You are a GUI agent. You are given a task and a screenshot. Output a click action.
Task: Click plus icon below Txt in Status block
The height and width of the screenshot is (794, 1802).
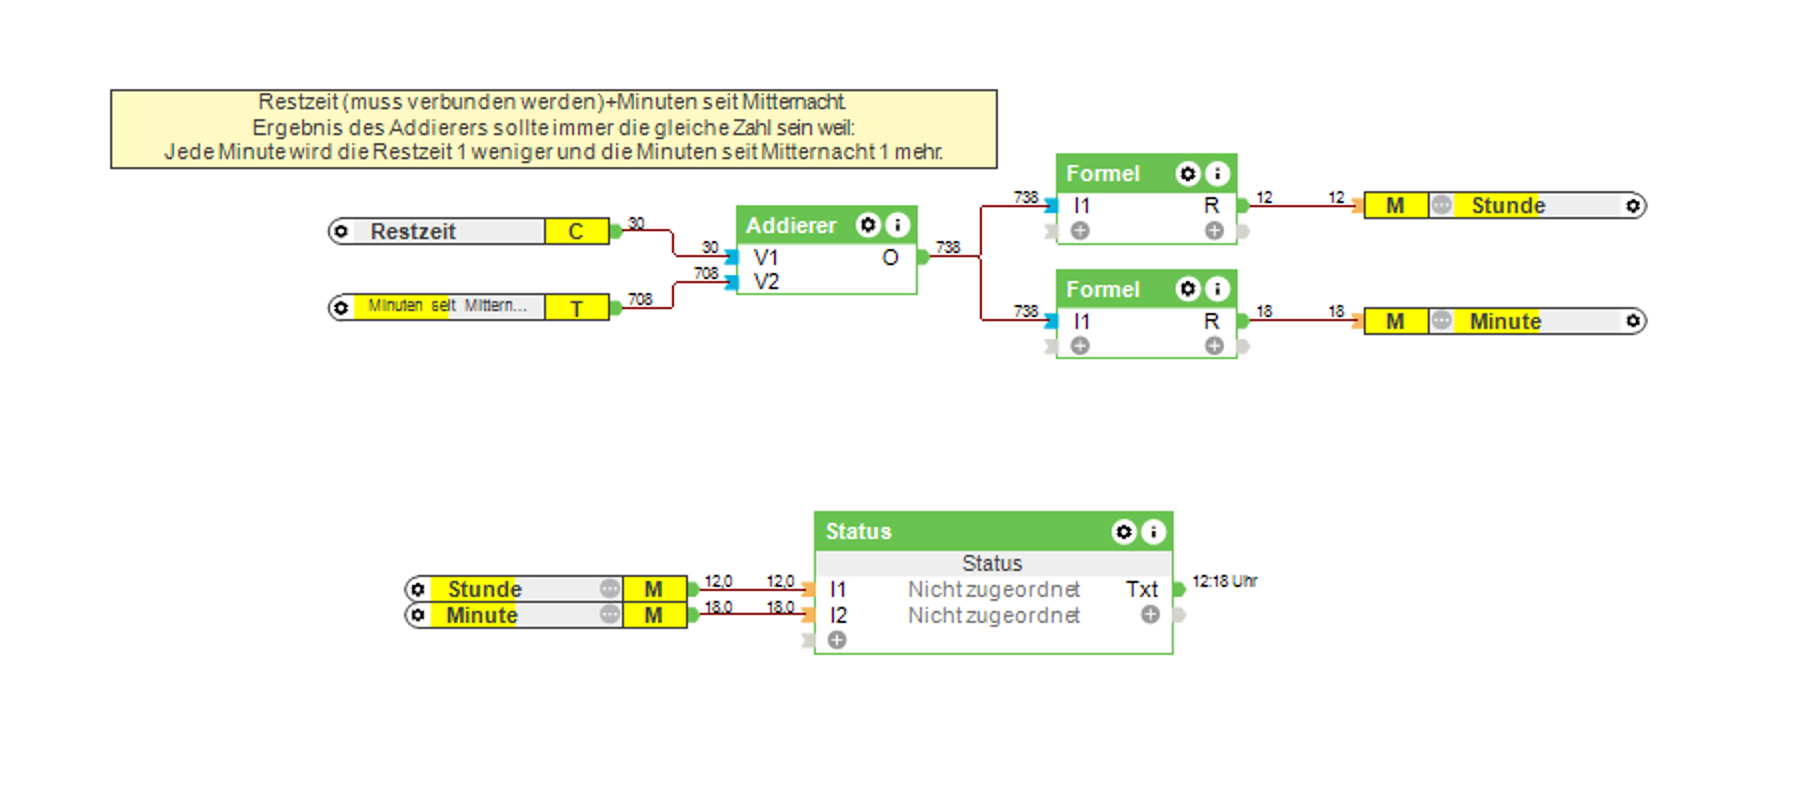click(1150, 614)
